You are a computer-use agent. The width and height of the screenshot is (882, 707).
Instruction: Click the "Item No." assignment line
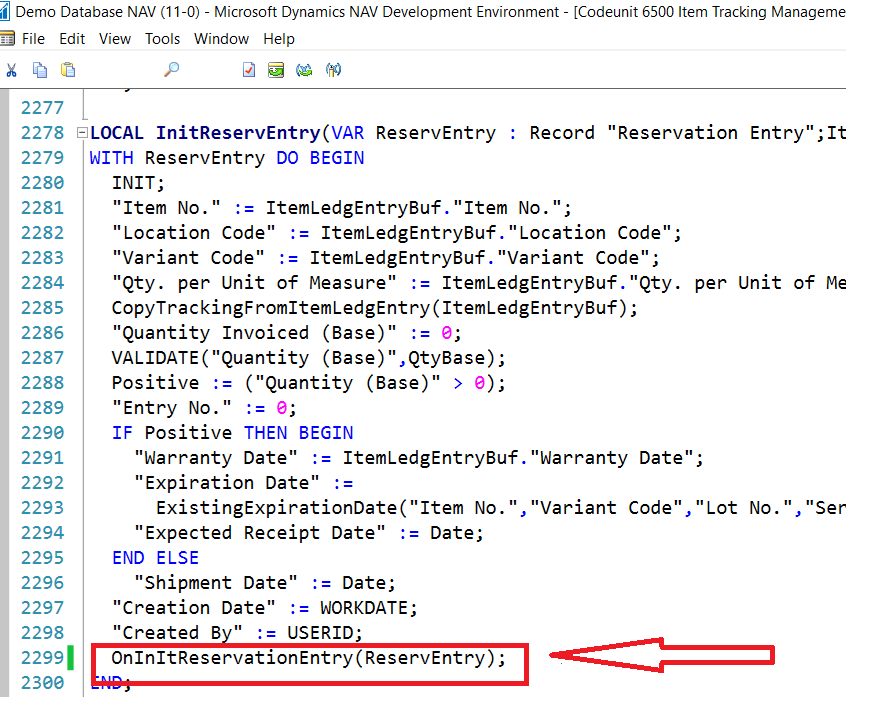[341, 208]
